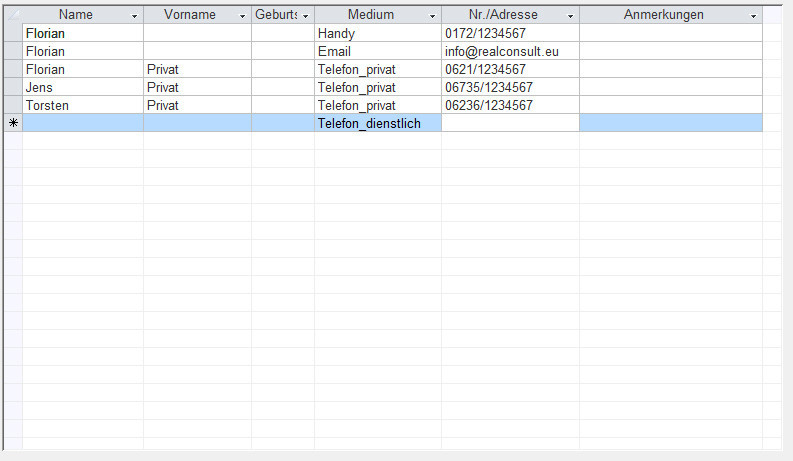The width and height of the screenshot is (793, 461).
Task: Click the Anmerkungen field of the Handy row
Action: tap(671, 33)
